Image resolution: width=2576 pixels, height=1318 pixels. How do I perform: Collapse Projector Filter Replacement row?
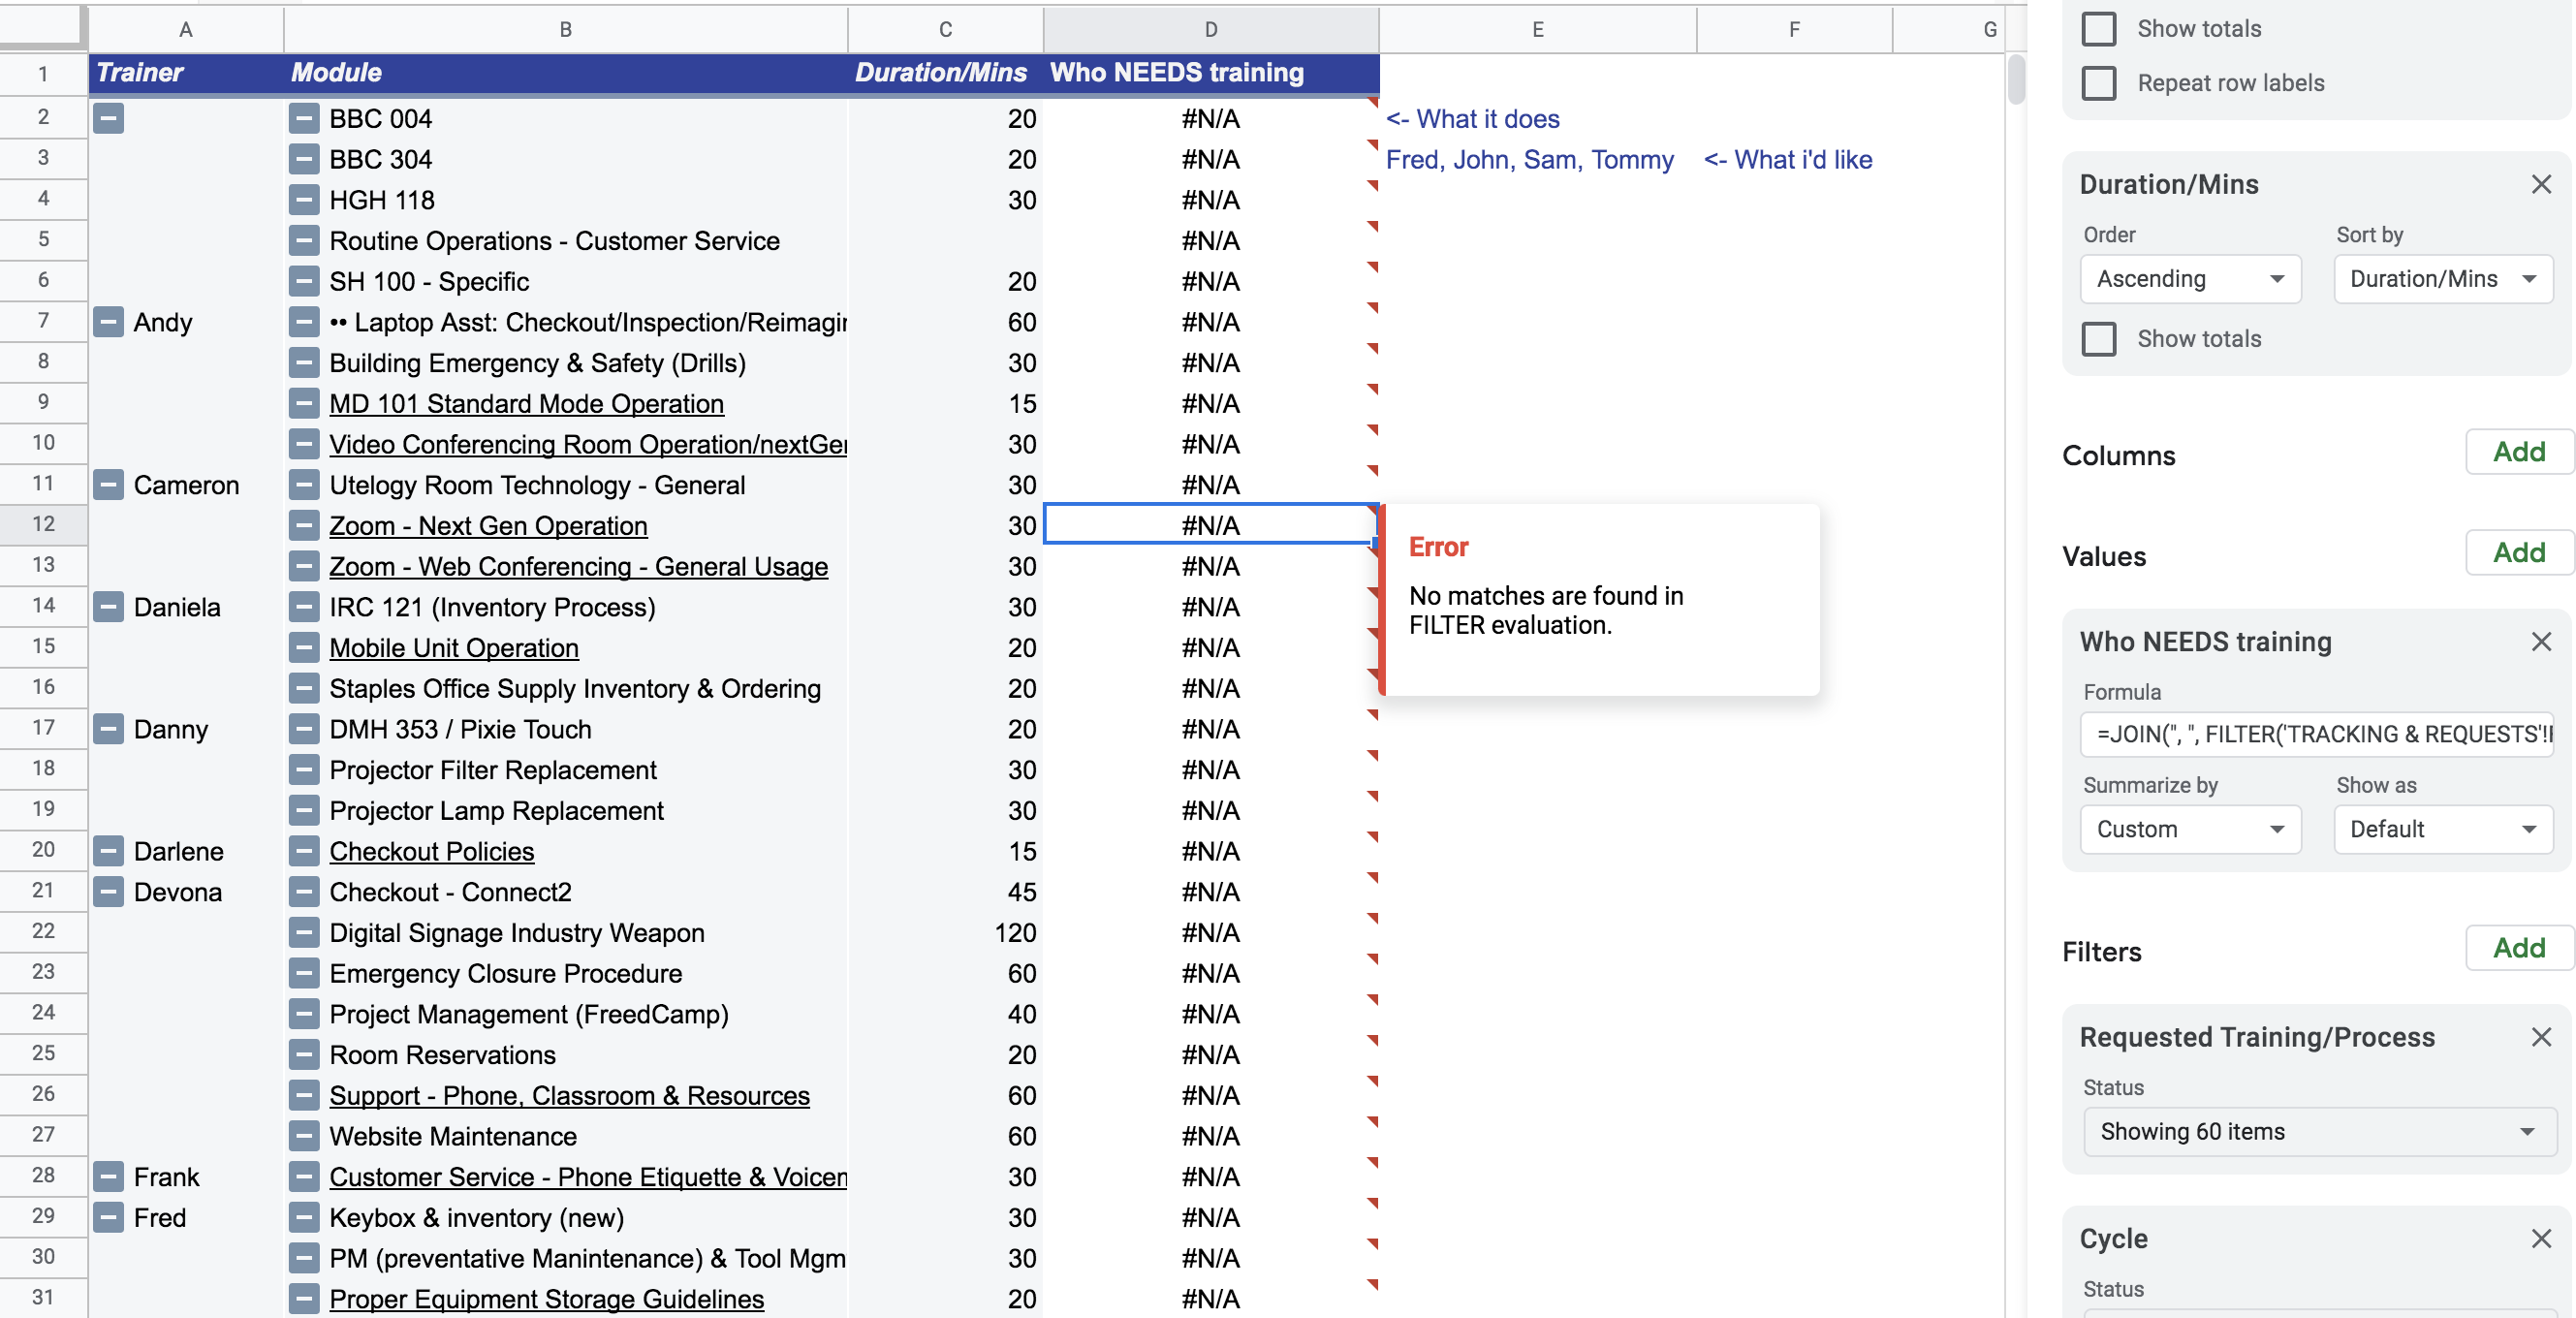tap(304, 770)
